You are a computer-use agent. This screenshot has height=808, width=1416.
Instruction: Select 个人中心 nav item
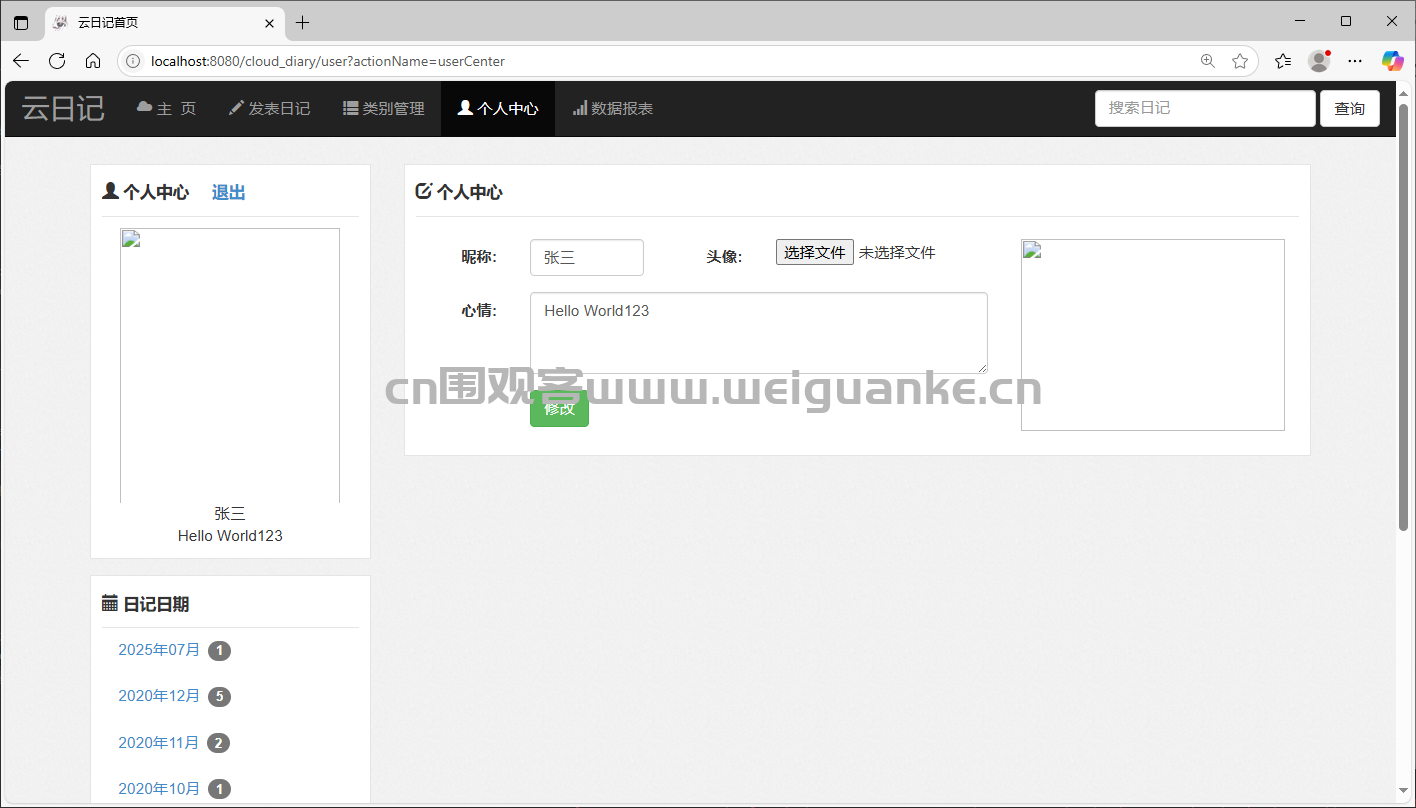(x=498, y=108)
